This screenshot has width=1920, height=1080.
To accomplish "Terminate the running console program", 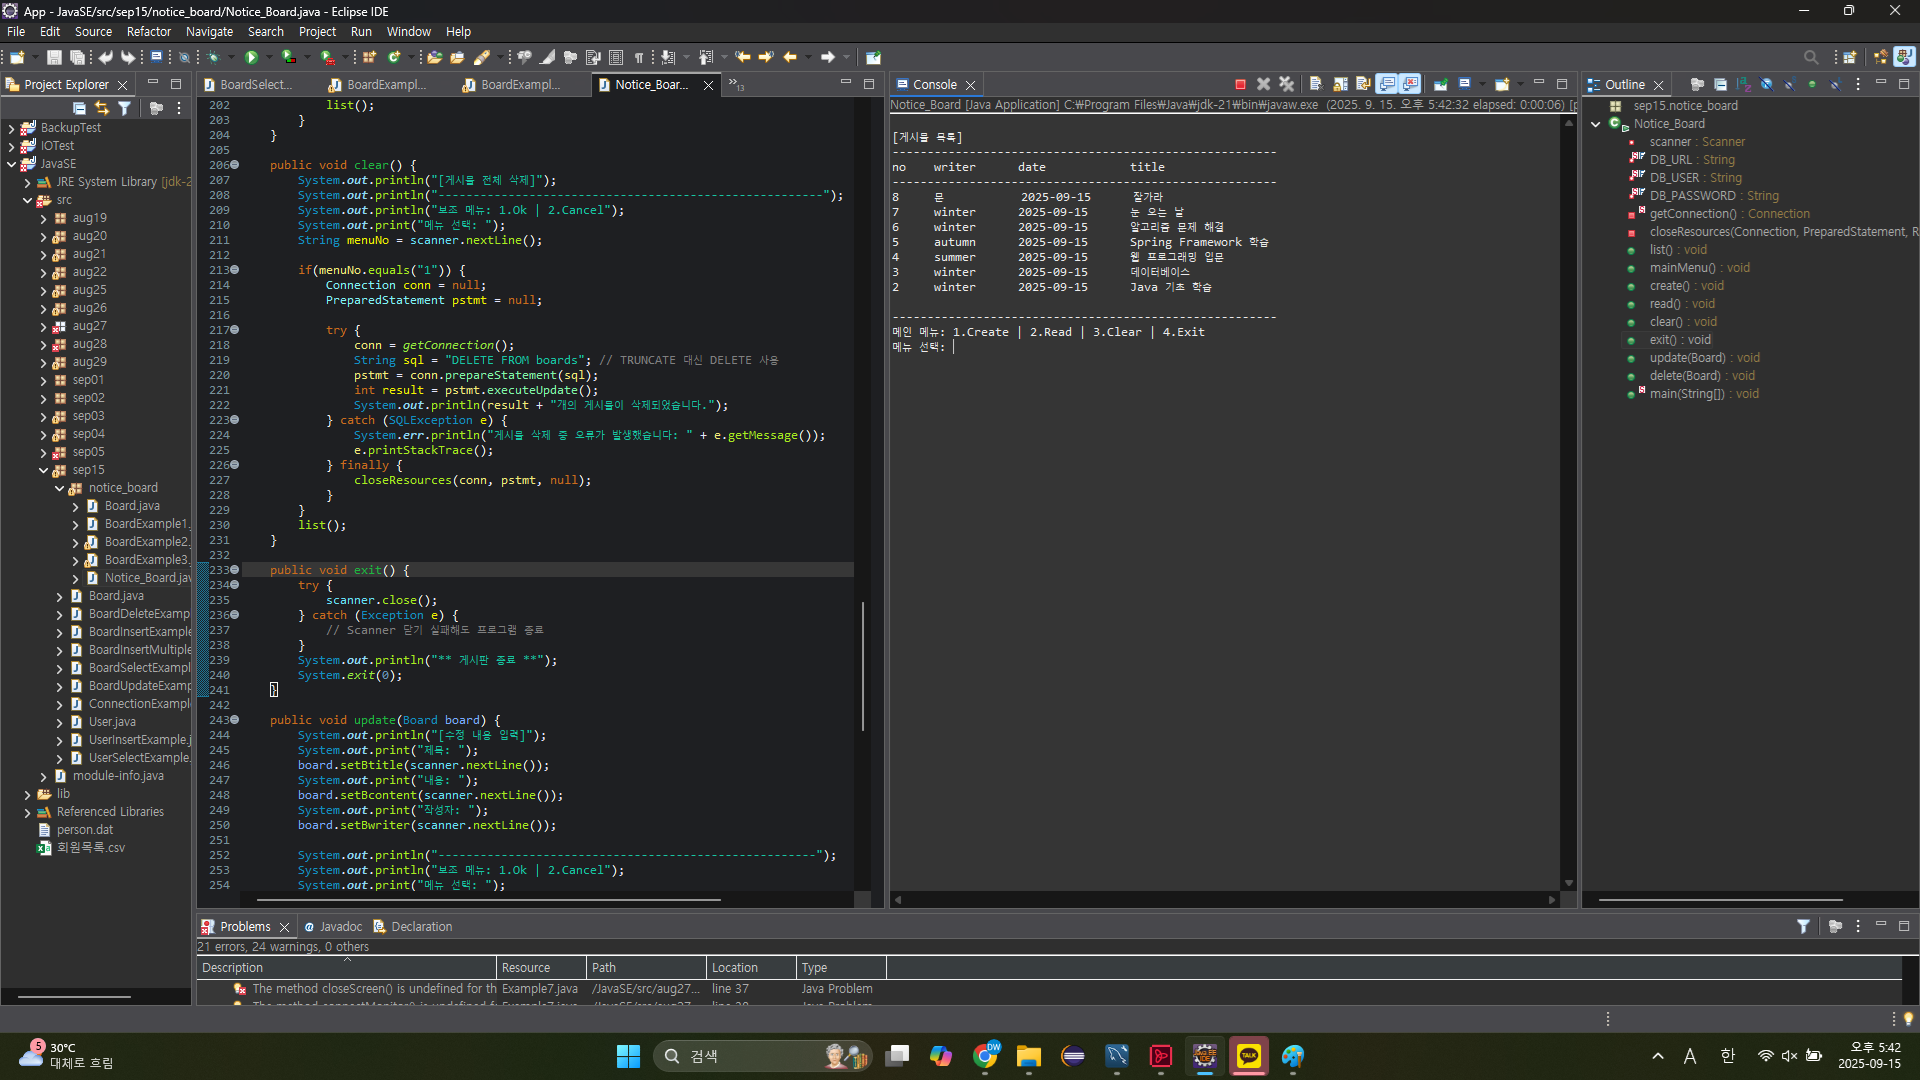I will tap(1240, 85).
